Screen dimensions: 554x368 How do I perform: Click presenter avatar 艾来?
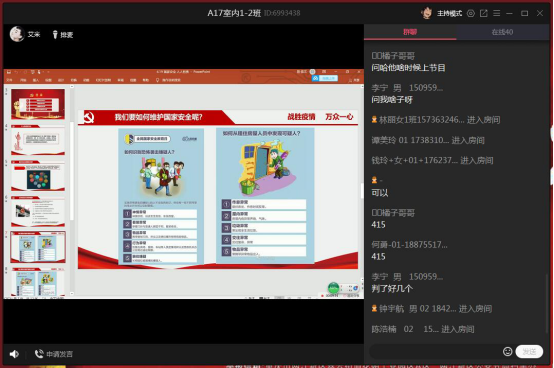[x=17, y=34]
